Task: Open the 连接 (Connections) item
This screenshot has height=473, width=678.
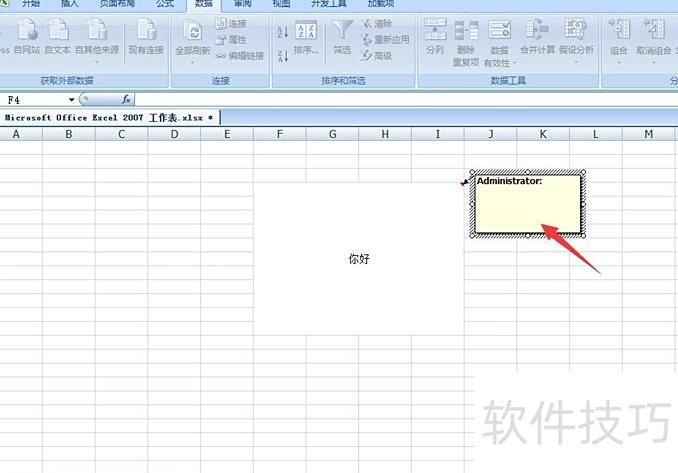Action: [232, 24]
